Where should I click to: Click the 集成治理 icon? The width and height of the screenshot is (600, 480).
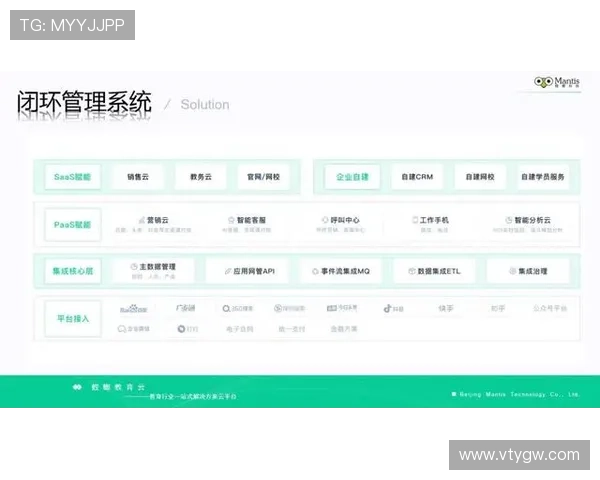pos(513,271)
